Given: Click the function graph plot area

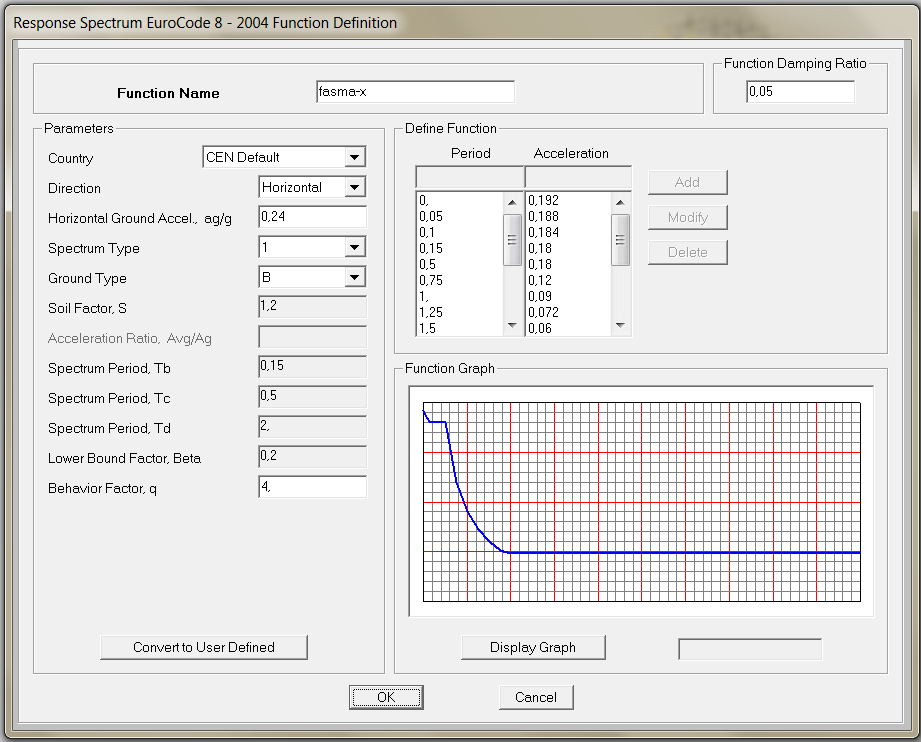Looking at the screenshot, I should point(641,502).
